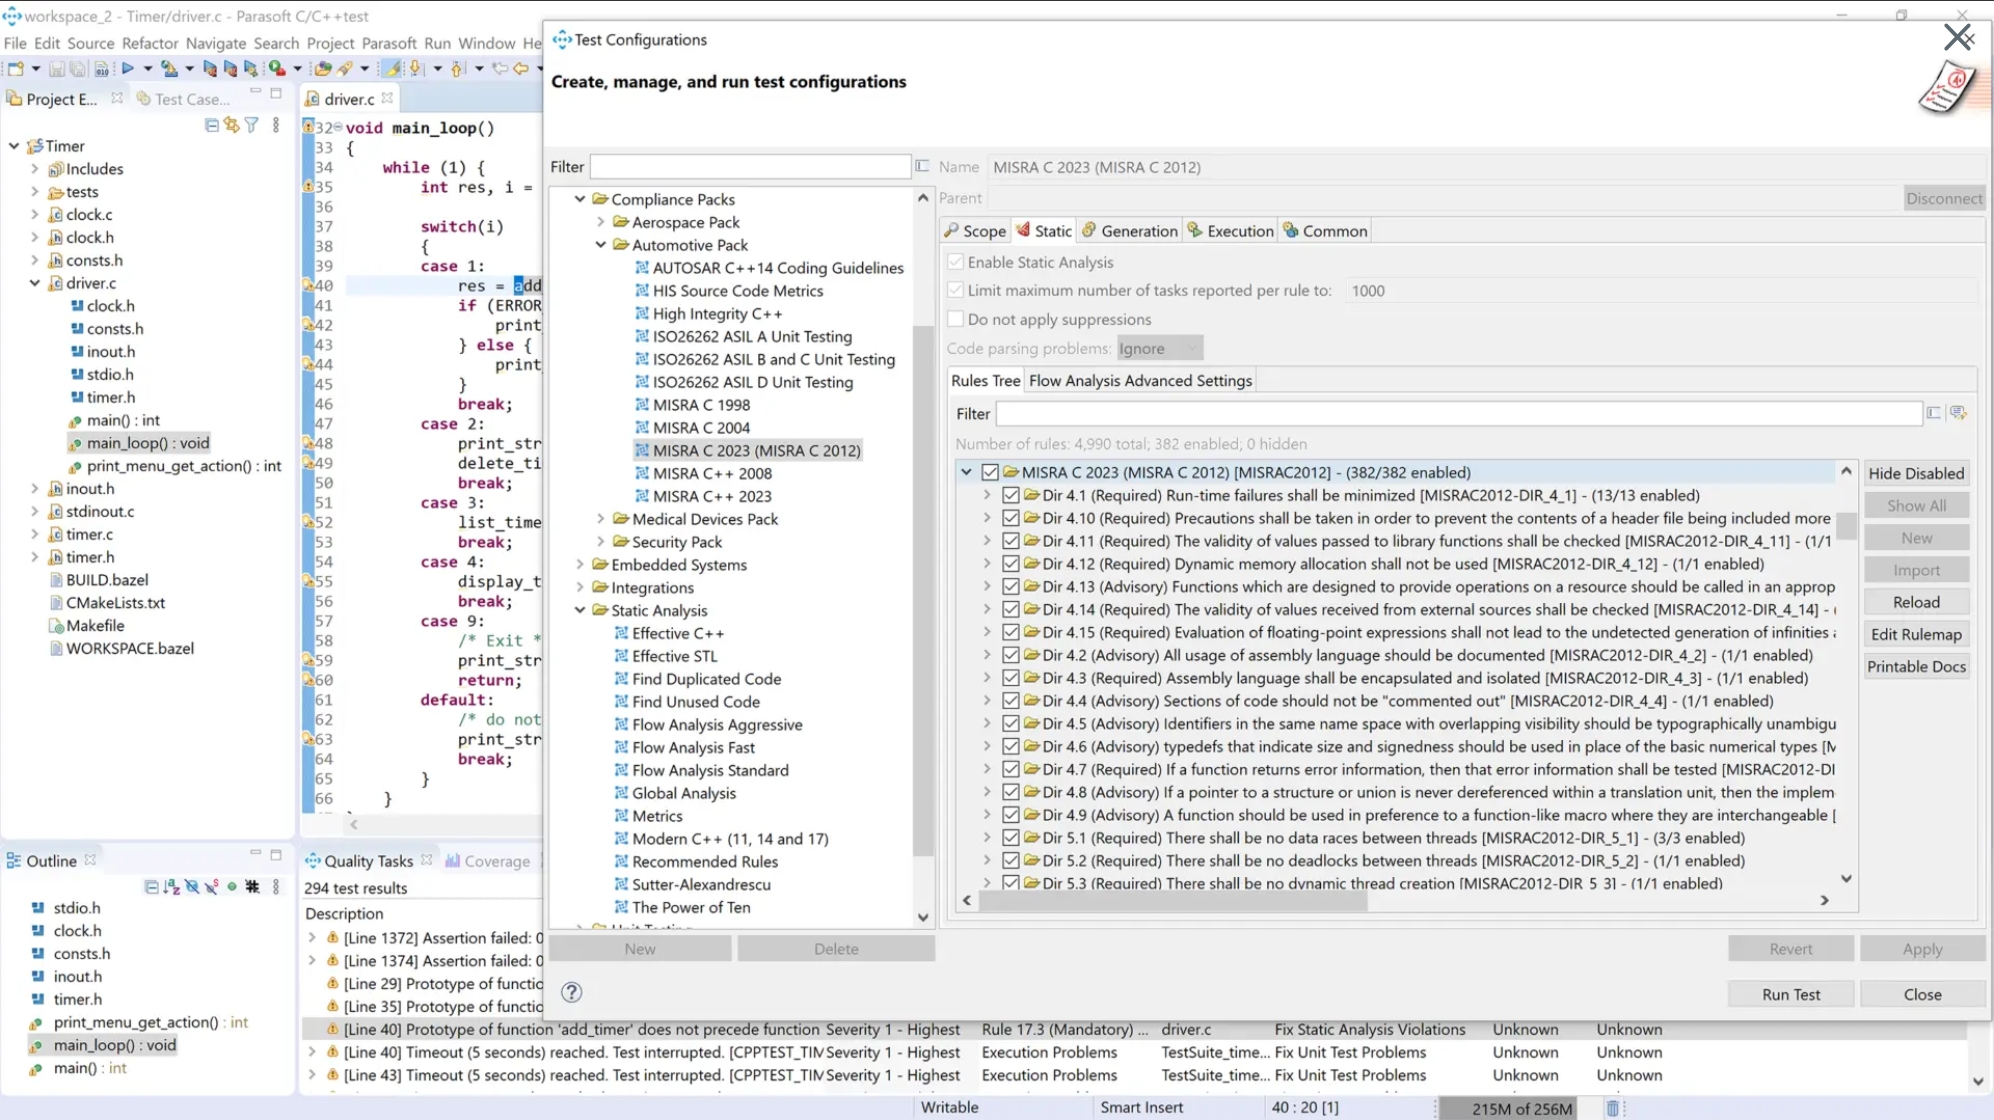The image size is (1994, 1120).
Task: Click the configurations tree vertical scrollbar
Action: pos(923,590)
